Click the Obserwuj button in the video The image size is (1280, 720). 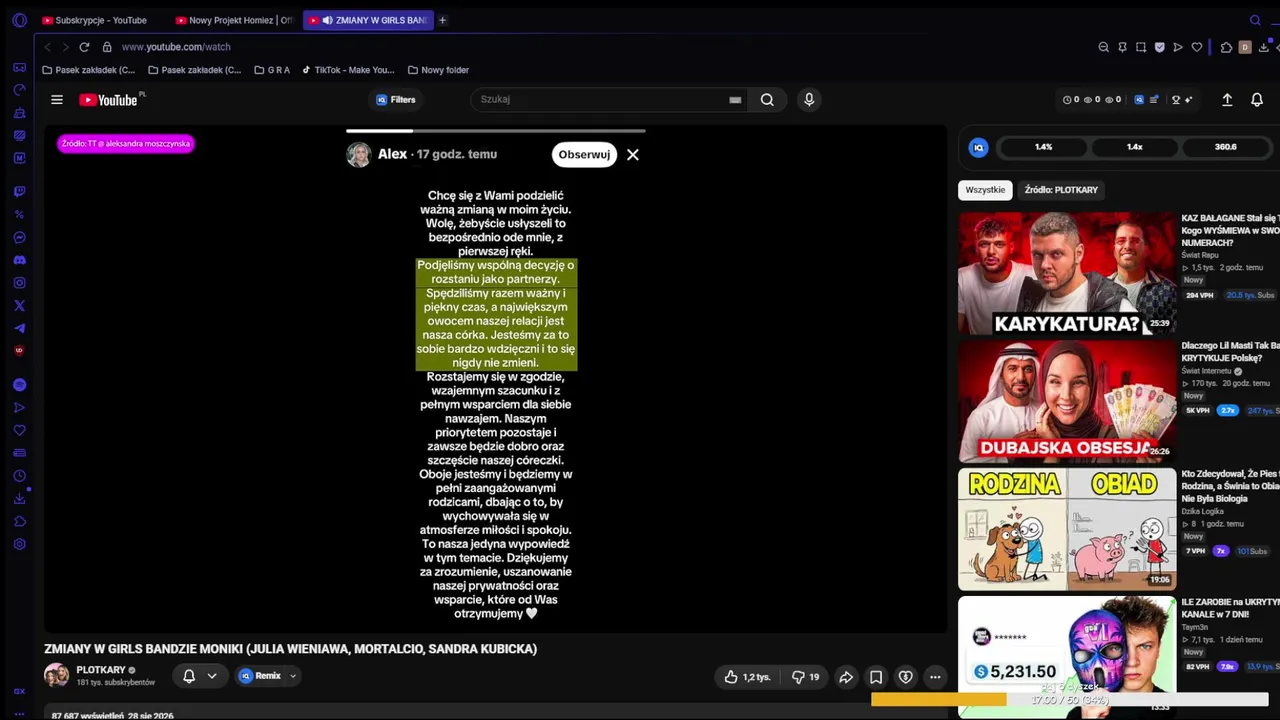(x=584, y=155)
